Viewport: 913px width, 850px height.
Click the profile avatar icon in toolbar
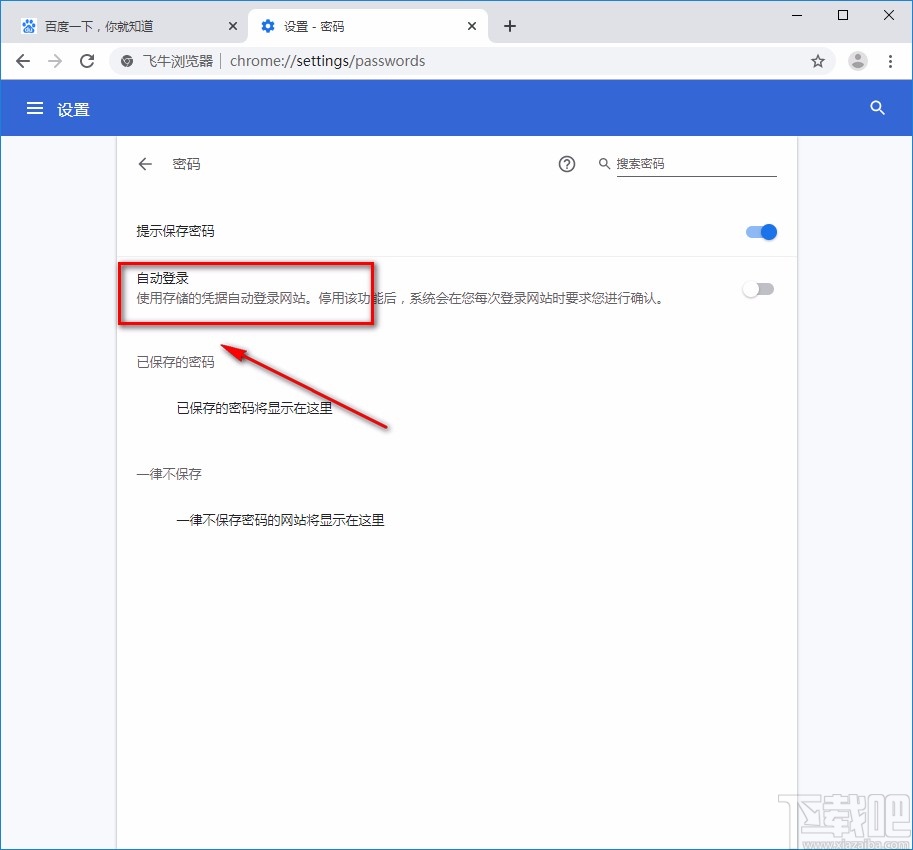(x=857, y=61)
